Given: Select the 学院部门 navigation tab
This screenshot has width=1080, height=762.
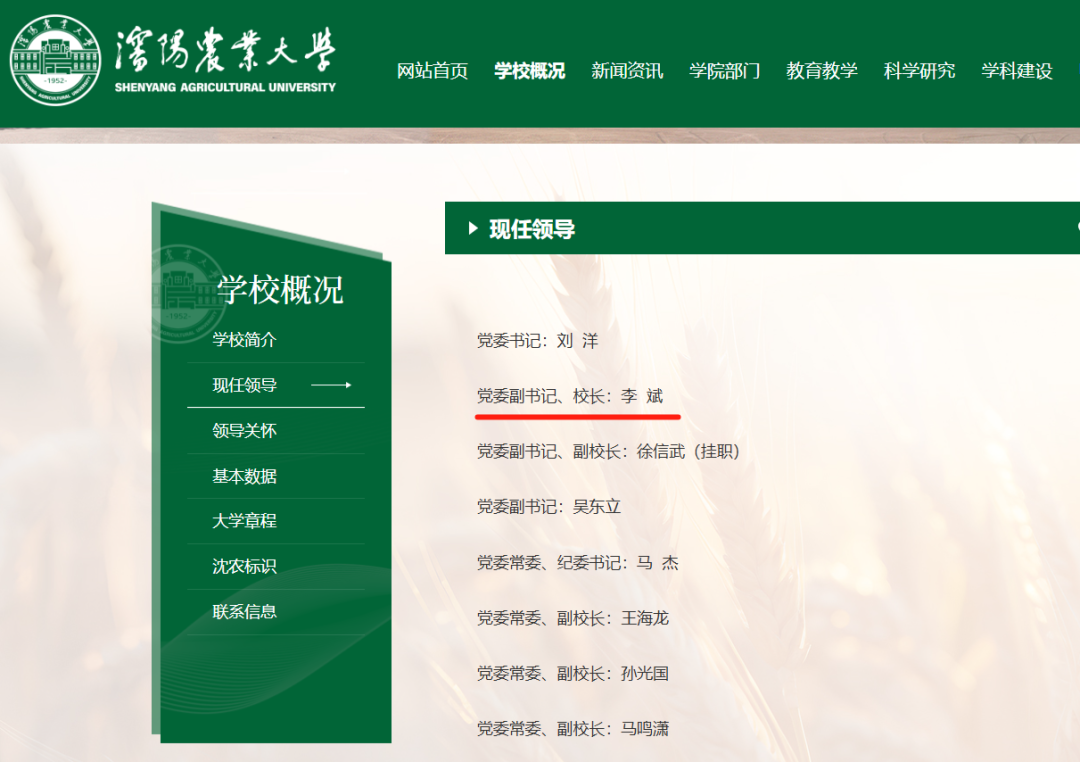Looking at the screenshot, I should 725,72.
